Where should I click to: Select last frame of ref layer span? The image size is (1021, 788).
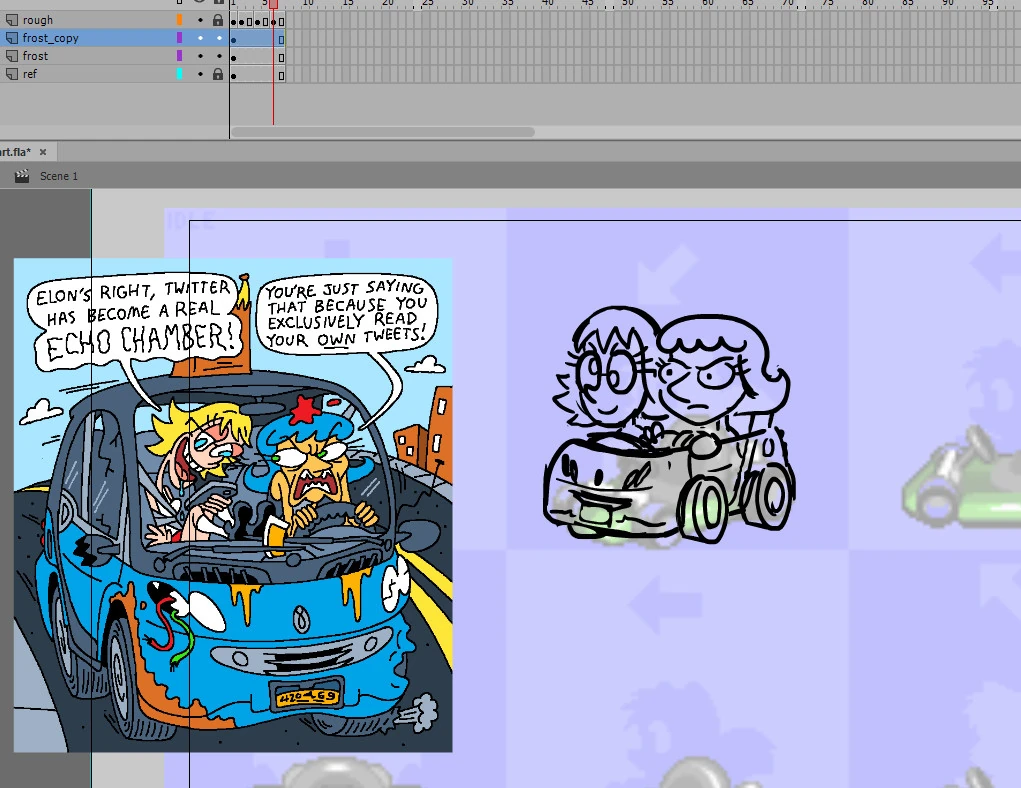[x=281, y=76]
